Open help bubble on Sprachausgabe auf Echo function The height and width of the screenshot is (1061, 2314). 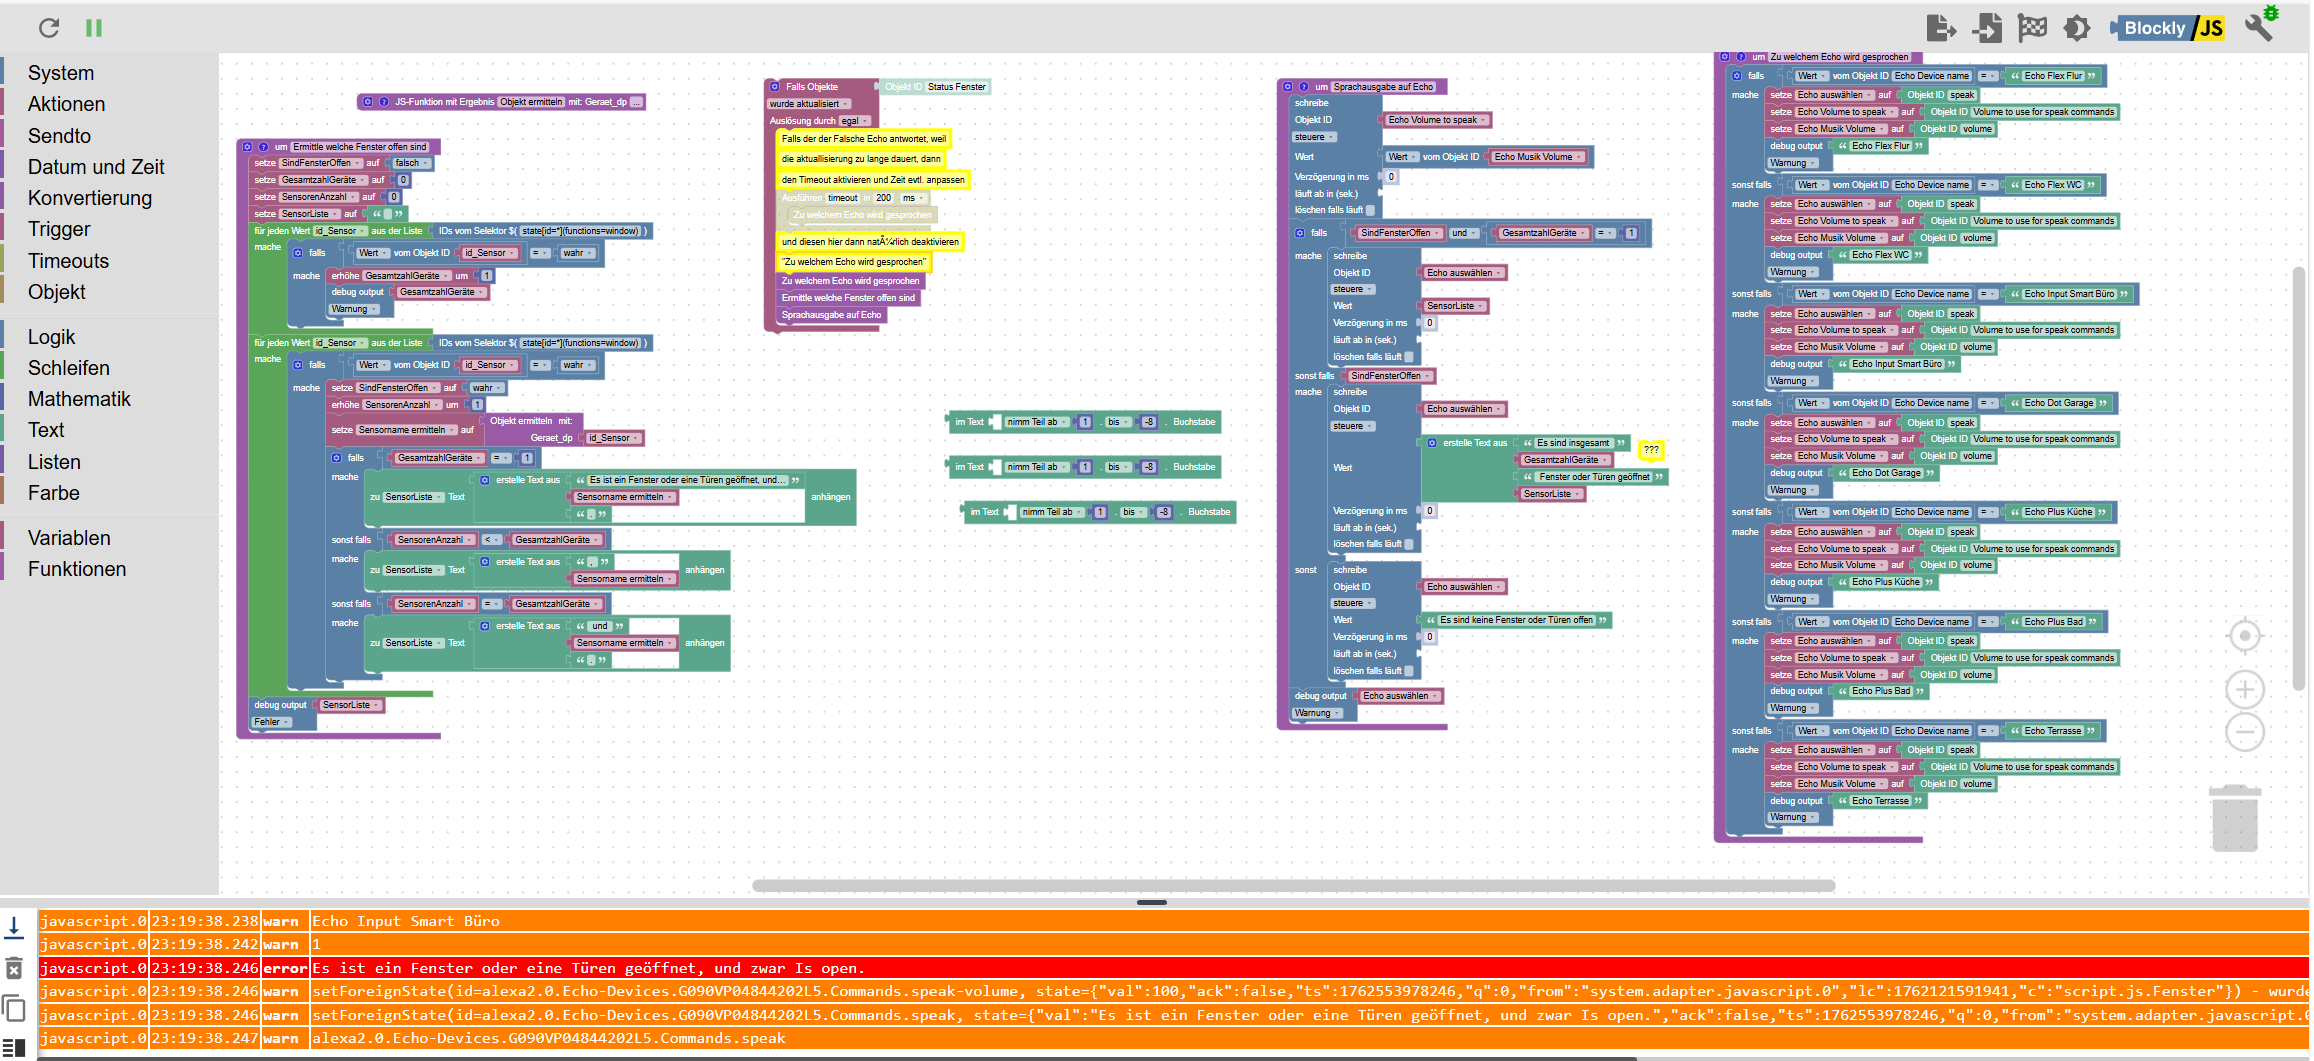[x=1304, y=87]
